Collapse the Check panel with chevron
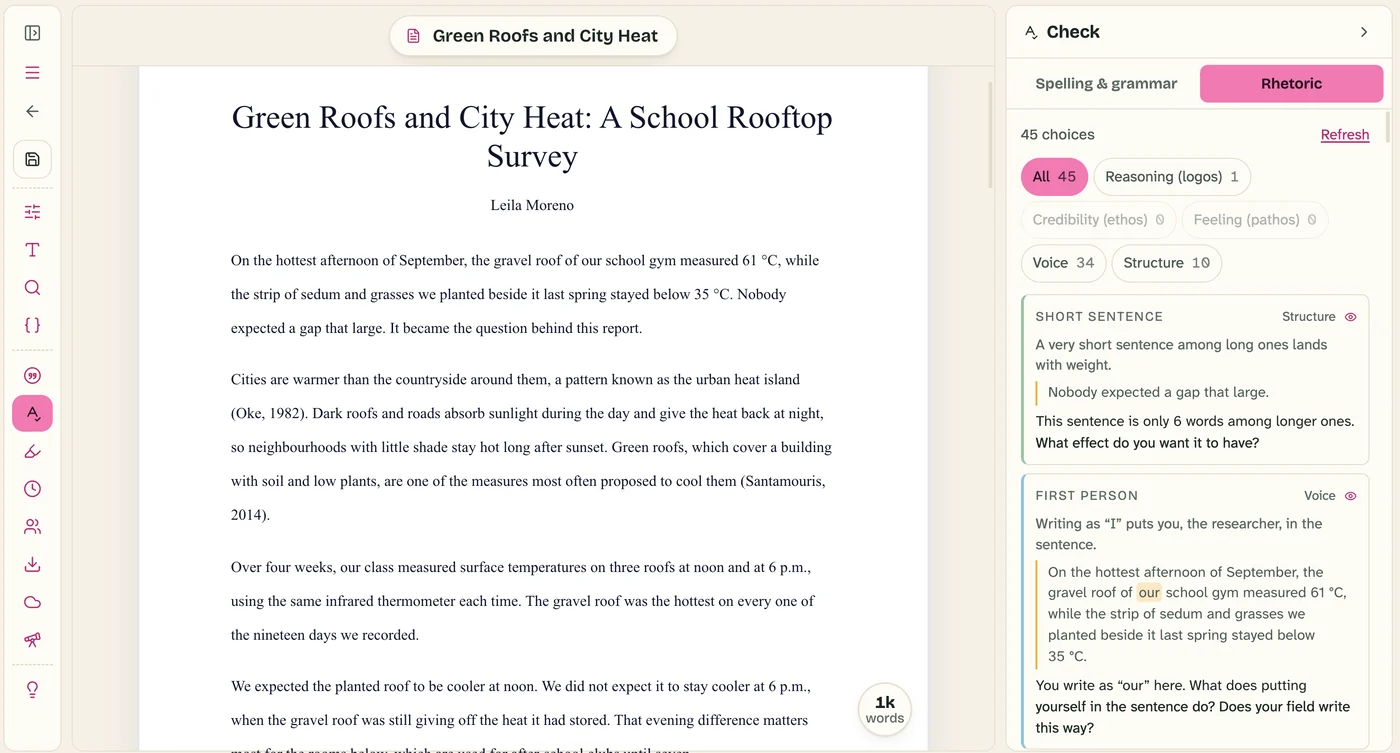 [1364, 32]
